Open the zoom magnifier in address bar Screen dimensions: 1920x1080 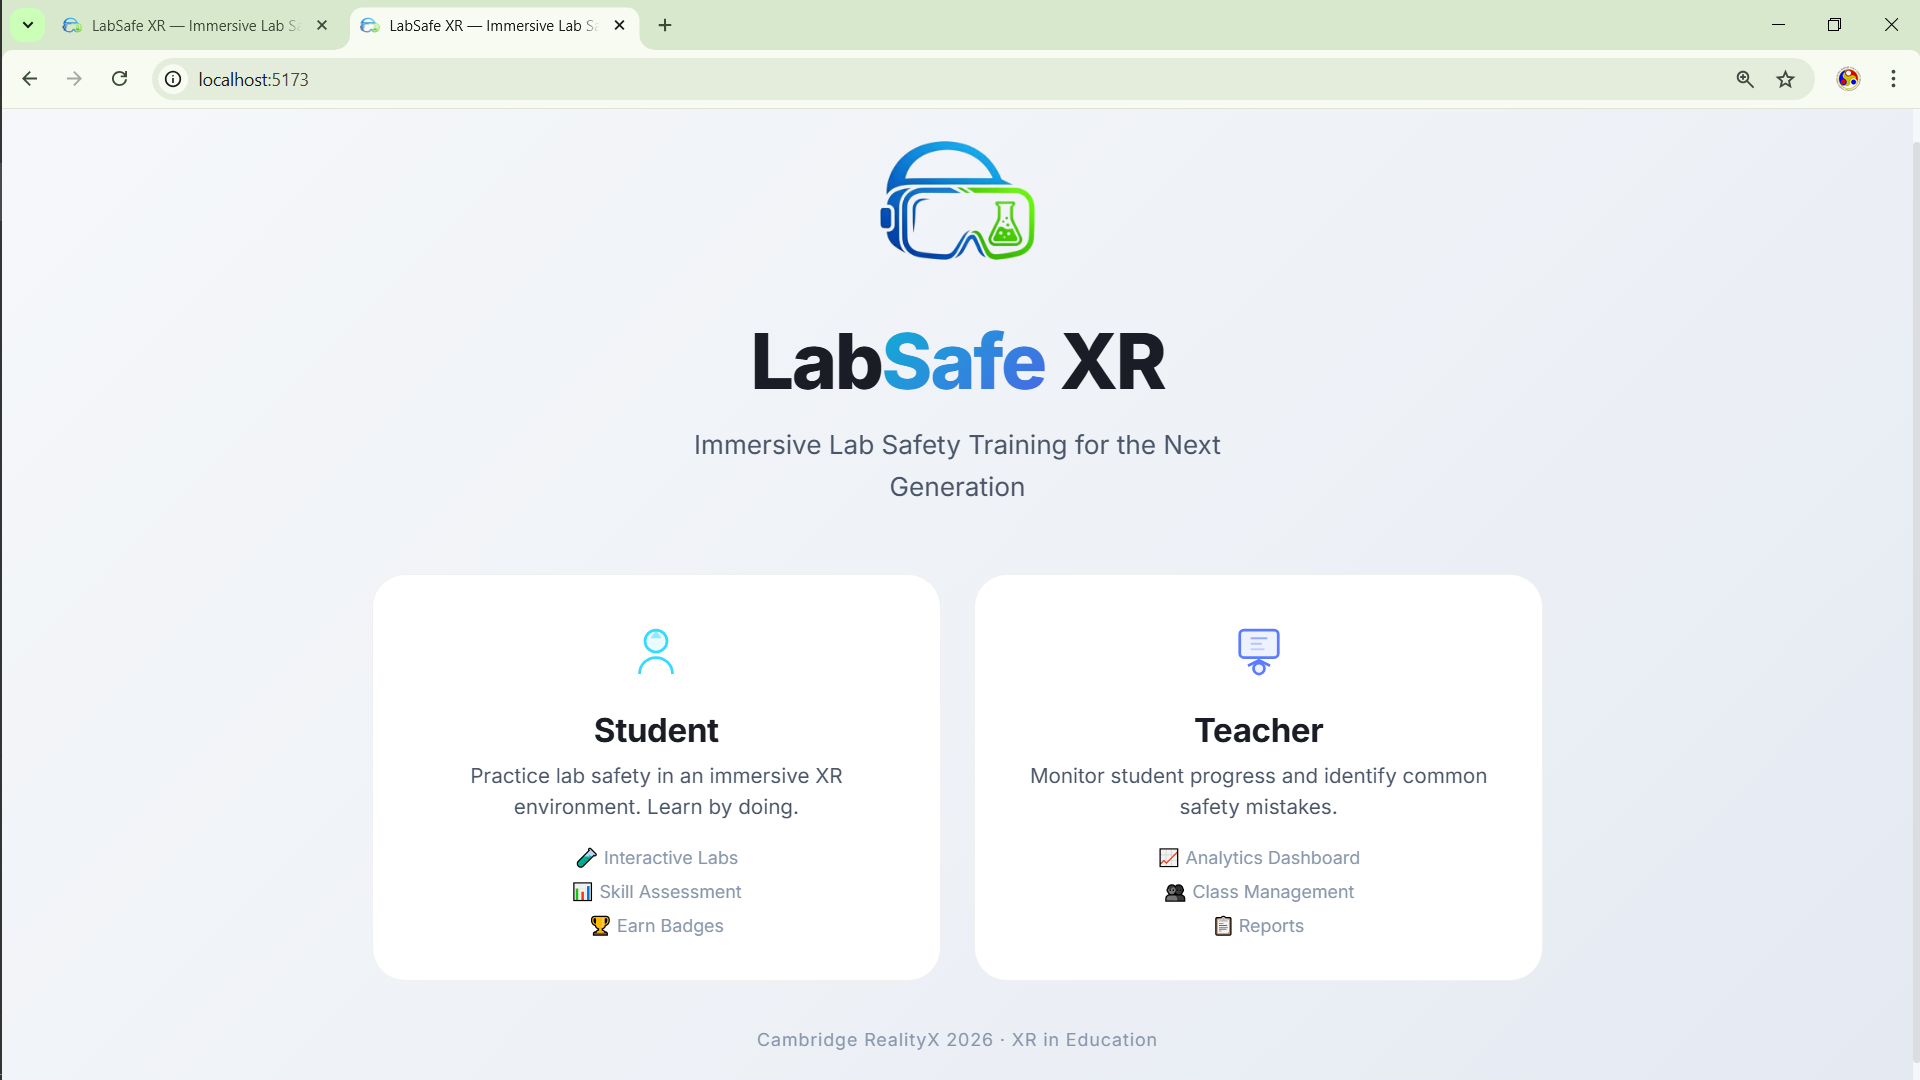(1745, 79)
